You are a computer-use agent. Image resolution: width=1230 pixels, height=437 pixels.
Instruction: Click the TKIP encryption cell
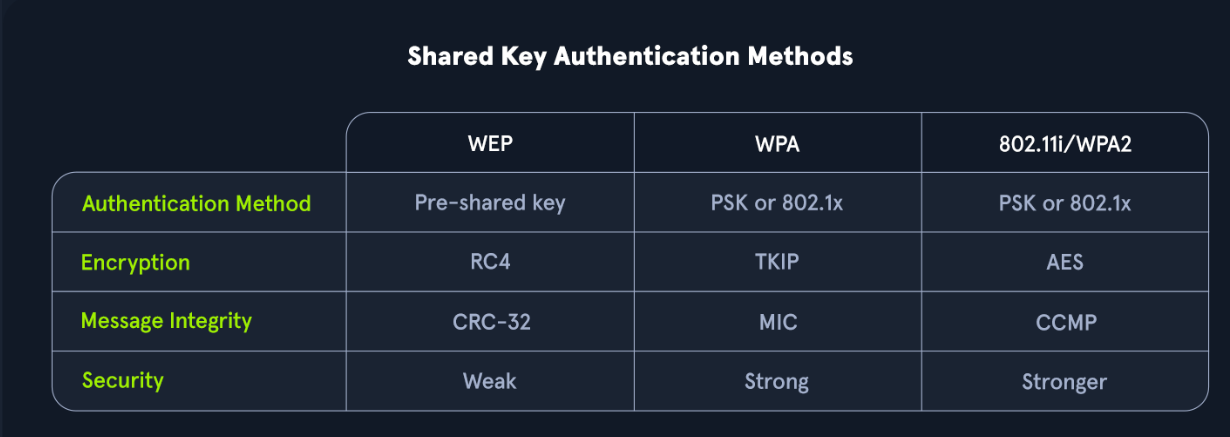777,263
